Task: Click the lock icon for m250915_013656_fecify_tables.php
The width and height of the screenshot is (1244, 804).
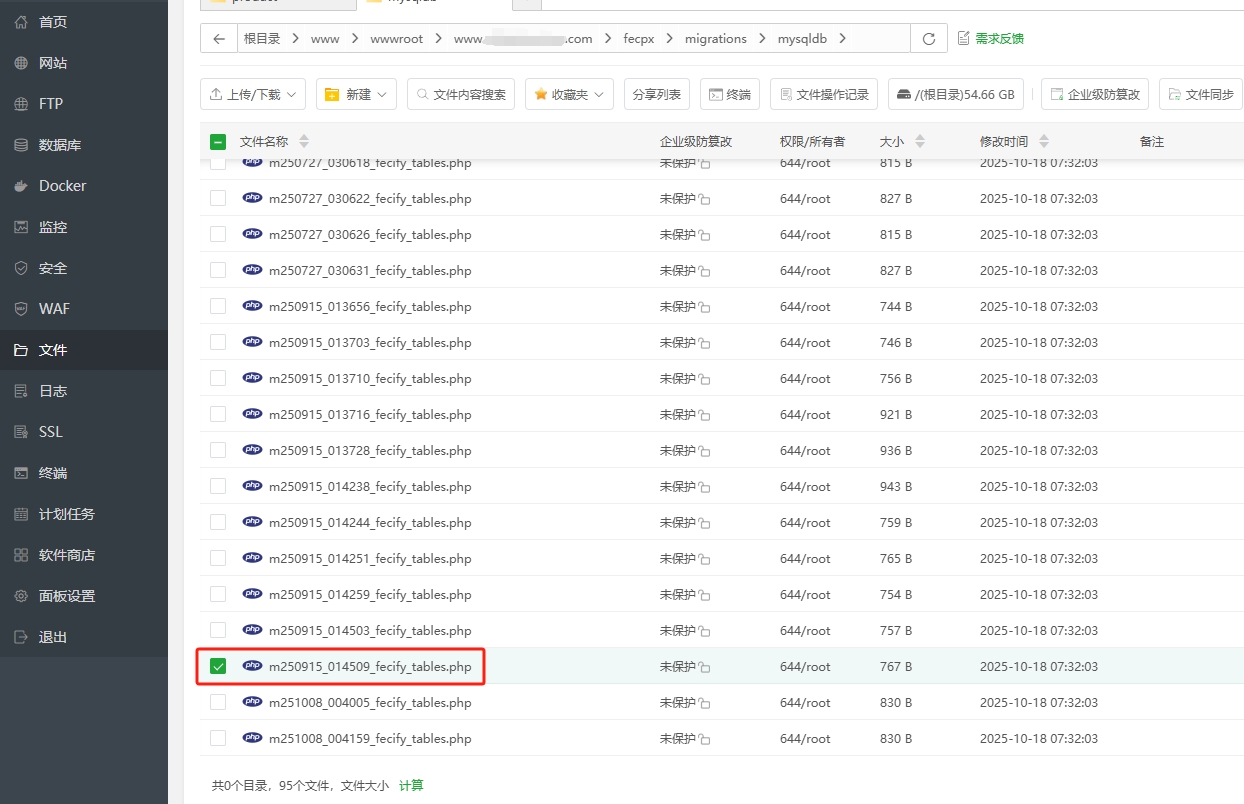Action: coord(705,308)
